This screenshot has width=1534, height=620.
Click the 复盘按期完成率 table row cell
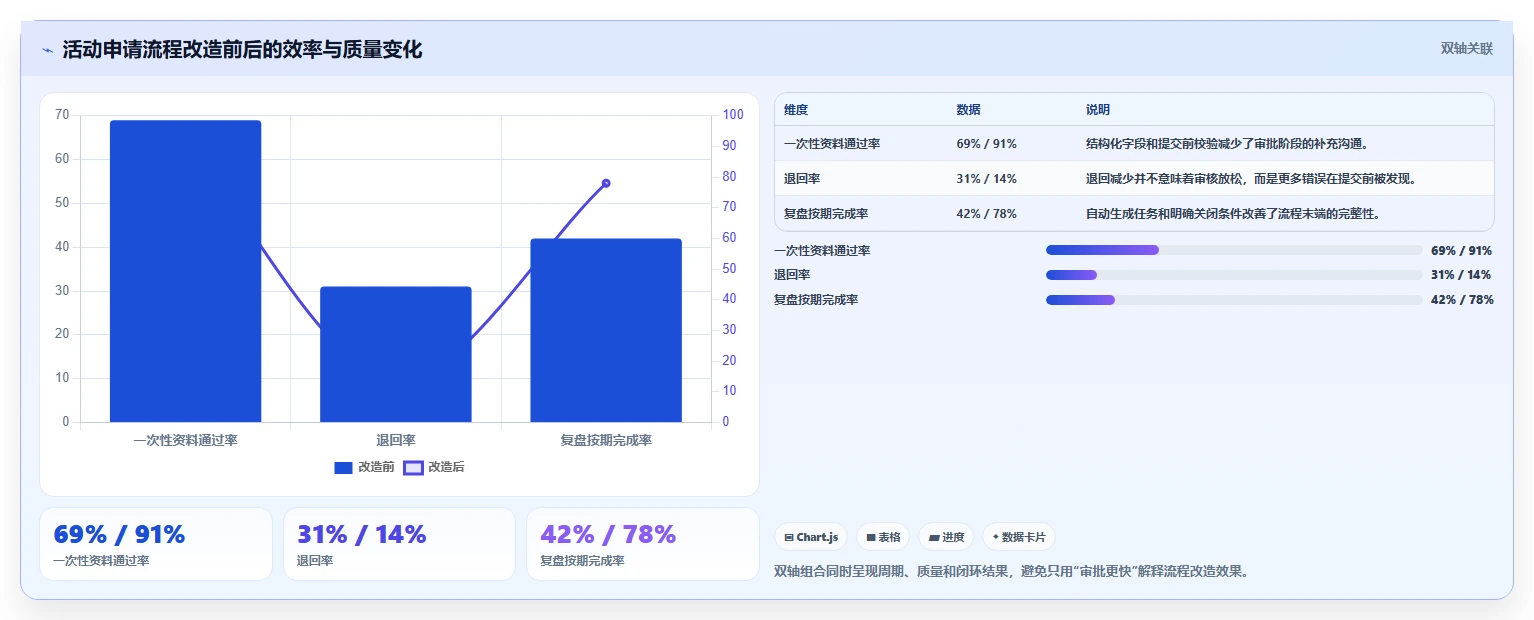pyautogui.click(x=826, y=214)
